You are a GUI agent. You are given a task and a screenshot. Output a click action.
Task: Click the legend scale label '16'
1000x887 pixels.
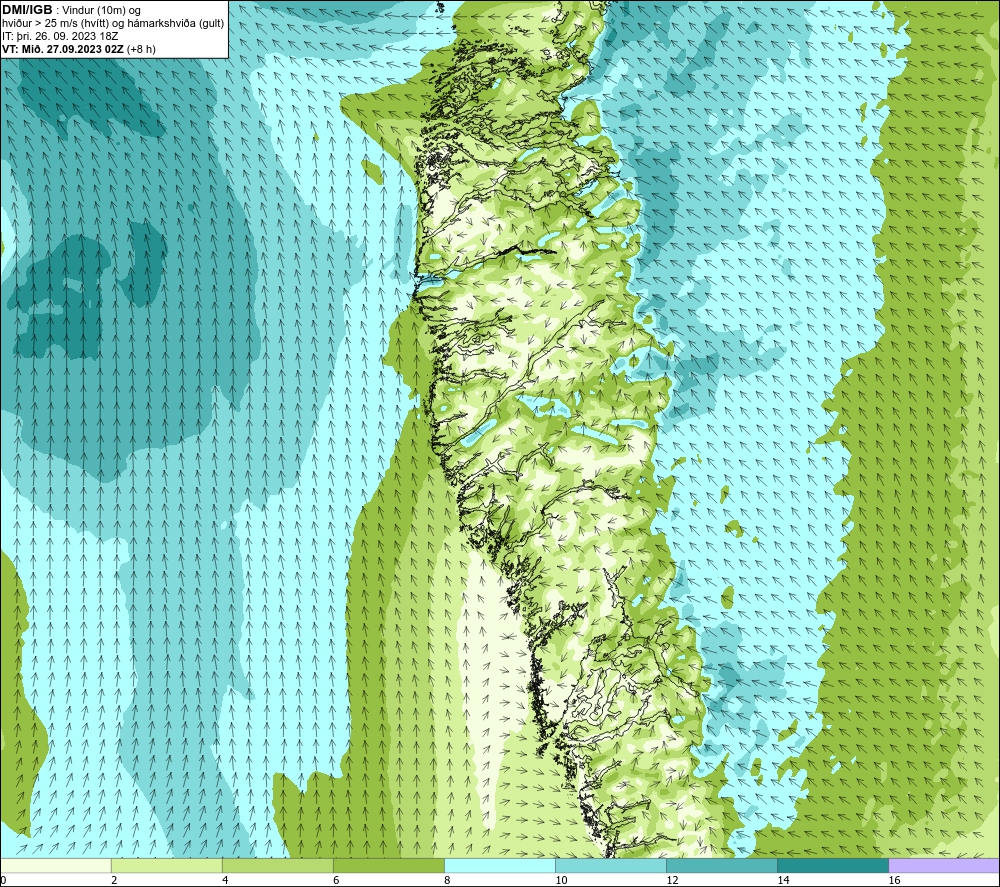(894, 880)
